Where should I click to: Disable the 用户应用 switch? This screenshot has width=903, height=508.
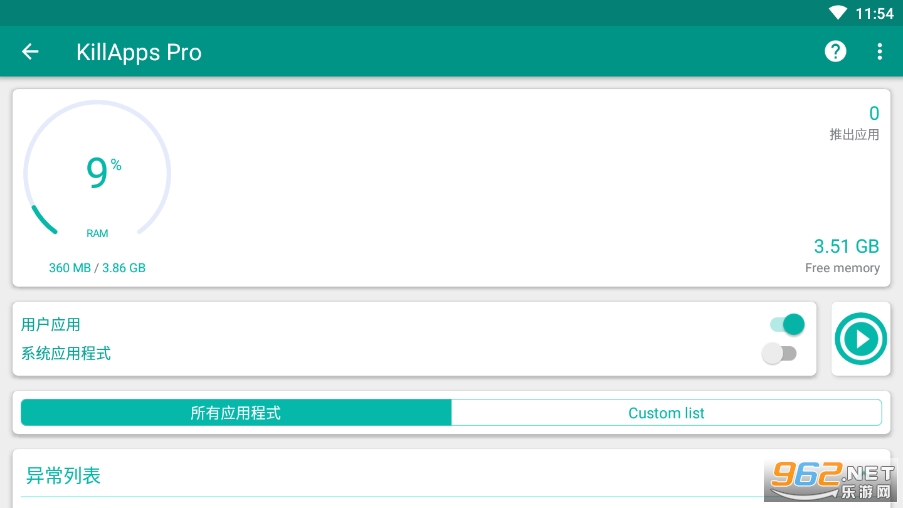(x=787, y=324)
